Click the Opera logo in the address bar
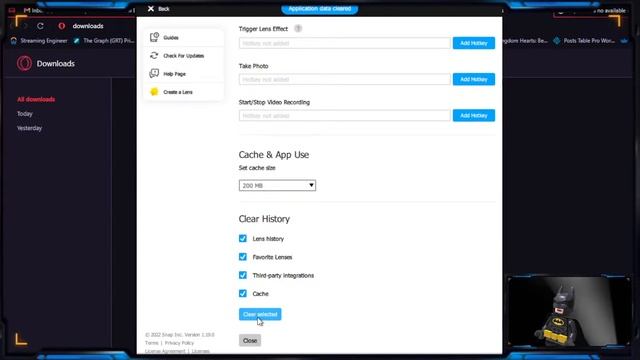Viewport: 640px width, 360px height. [62, 26]
